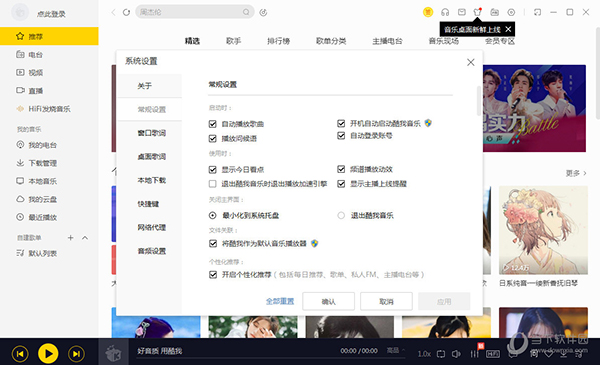Screen dimensions: 600x365
Task: Open the mail messages icon
Action: [462, 12]
